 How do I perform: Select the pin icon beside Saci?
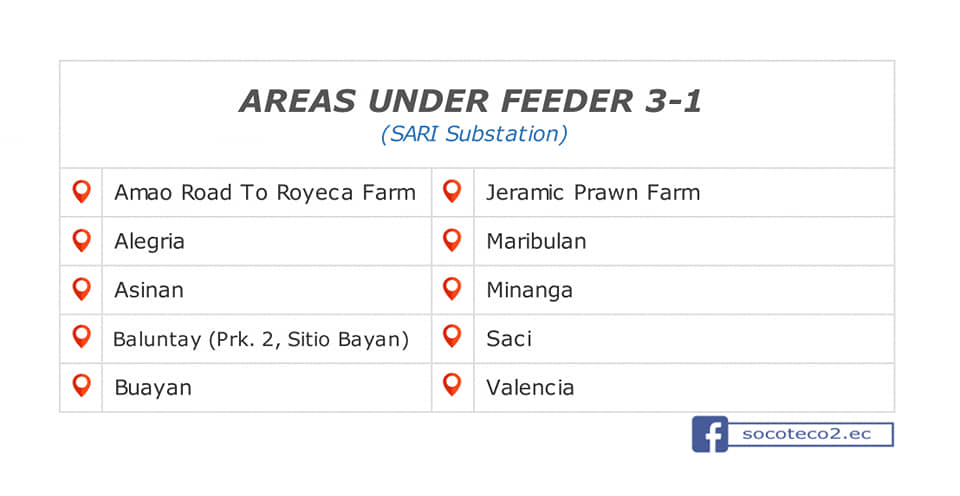(452, 336)
